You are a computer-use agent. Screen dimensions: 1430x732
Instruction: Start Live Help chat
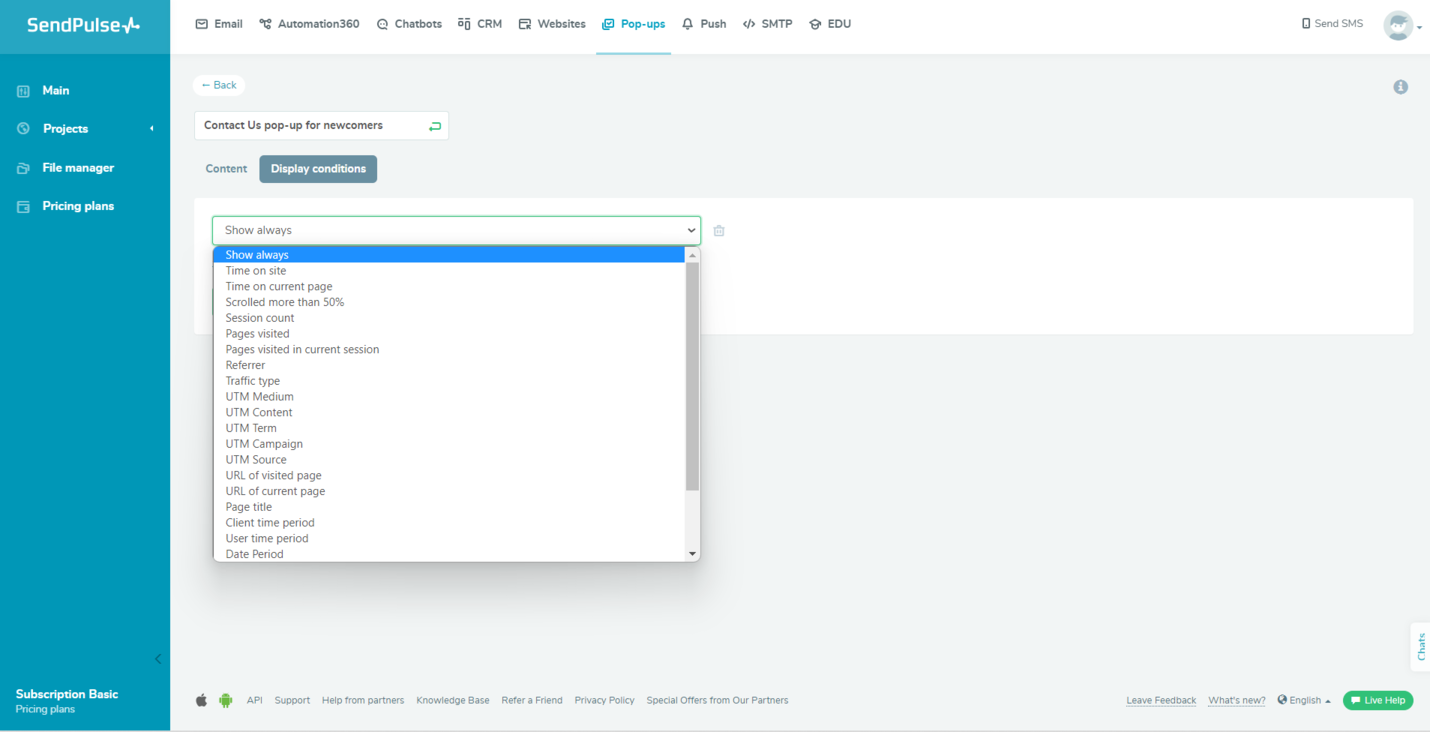1377,700
